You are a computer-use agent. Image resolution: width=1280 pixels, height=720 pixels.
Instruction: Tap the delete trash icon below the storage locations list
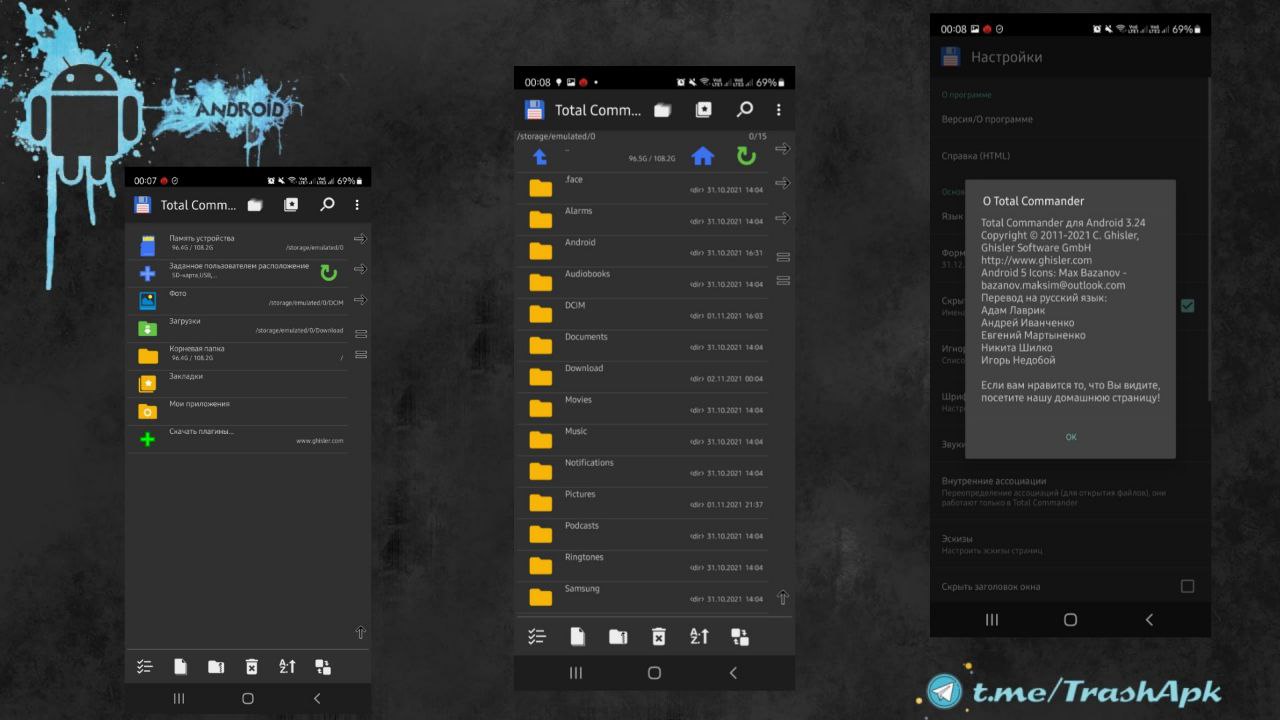pos(252,667)
